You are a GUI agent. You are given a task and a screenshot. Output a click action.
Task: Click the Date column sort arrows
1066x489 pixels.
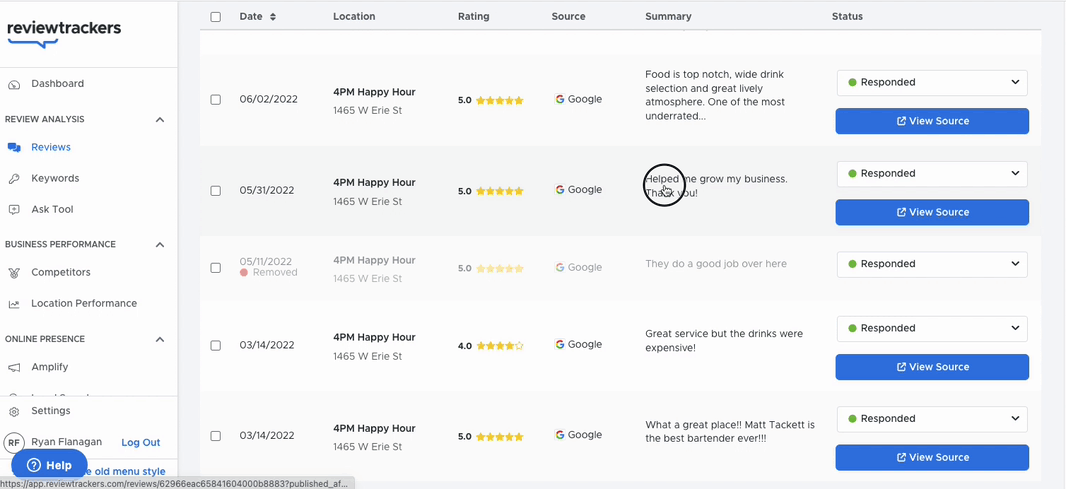point(273,17)
